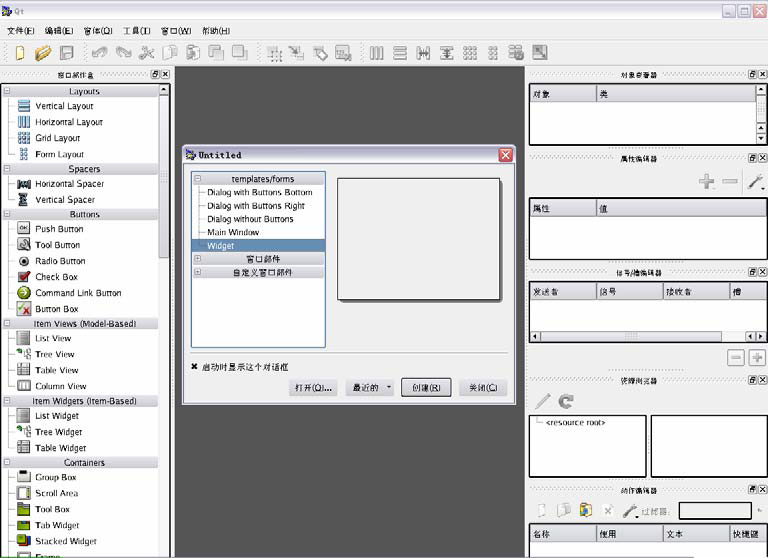Click the Open file folder icon
This screenshot has width=768, height=558.
tap(43, 53)
